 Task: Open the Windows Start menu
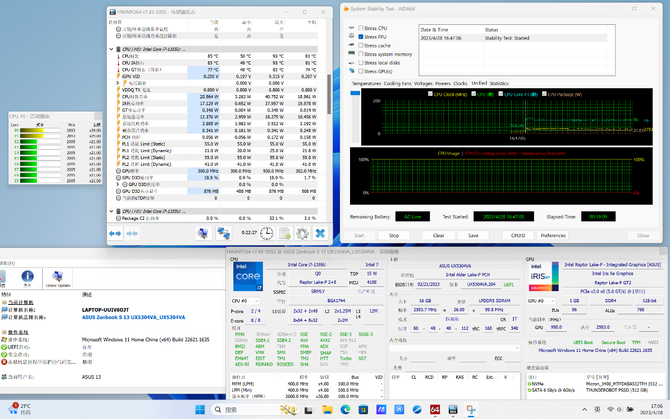[200, 410]
